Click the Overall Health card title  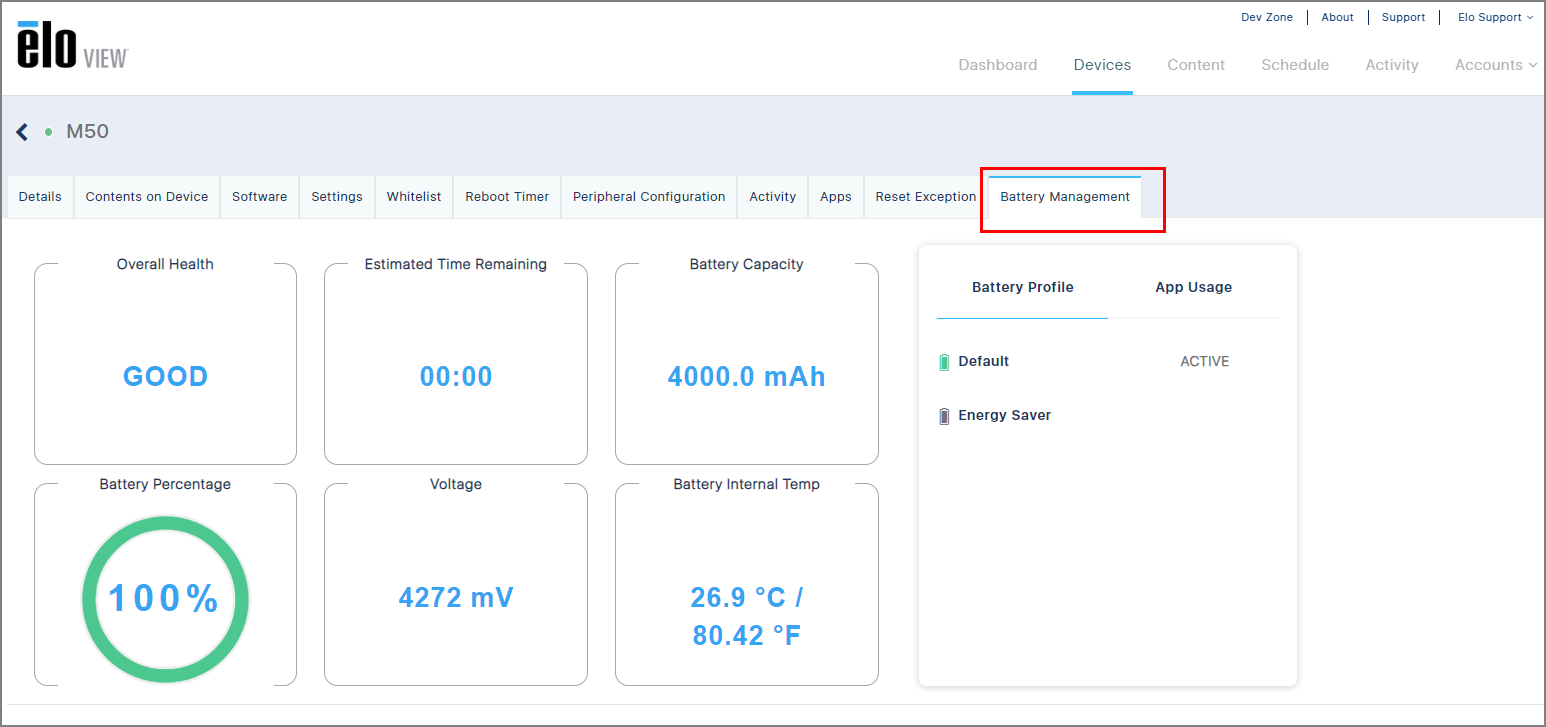pos(165,265)
